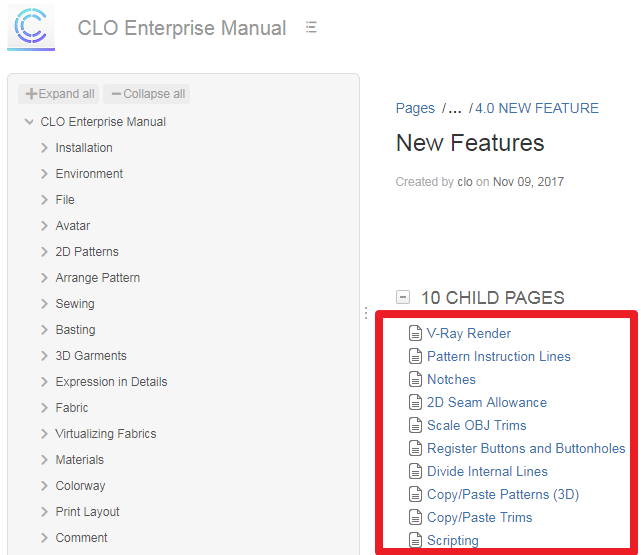Screen dimensions: 641x555
Task: Click the CLO logo icon
Action: (x=31, y=26)
